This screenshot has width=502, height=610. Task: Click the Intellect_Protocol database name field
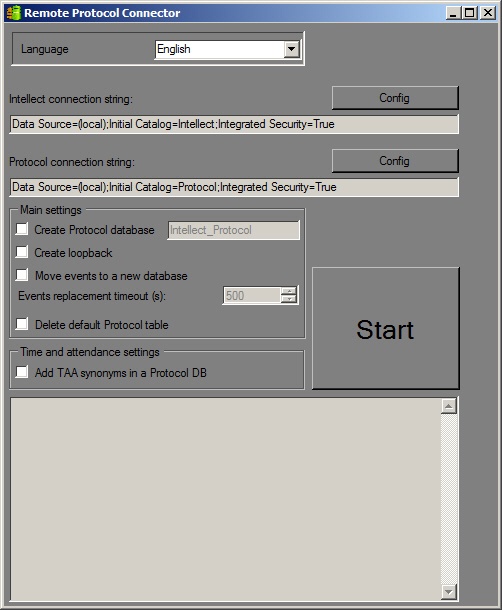click(x=233, y=230)
